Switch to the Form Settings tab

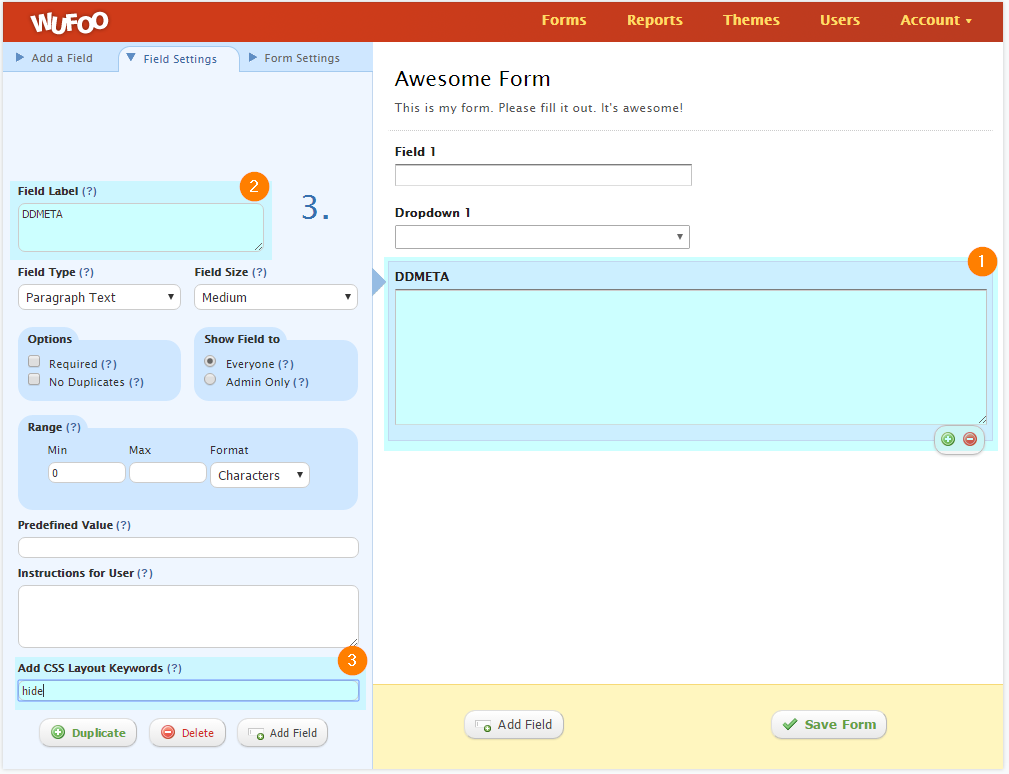[294, 58]
